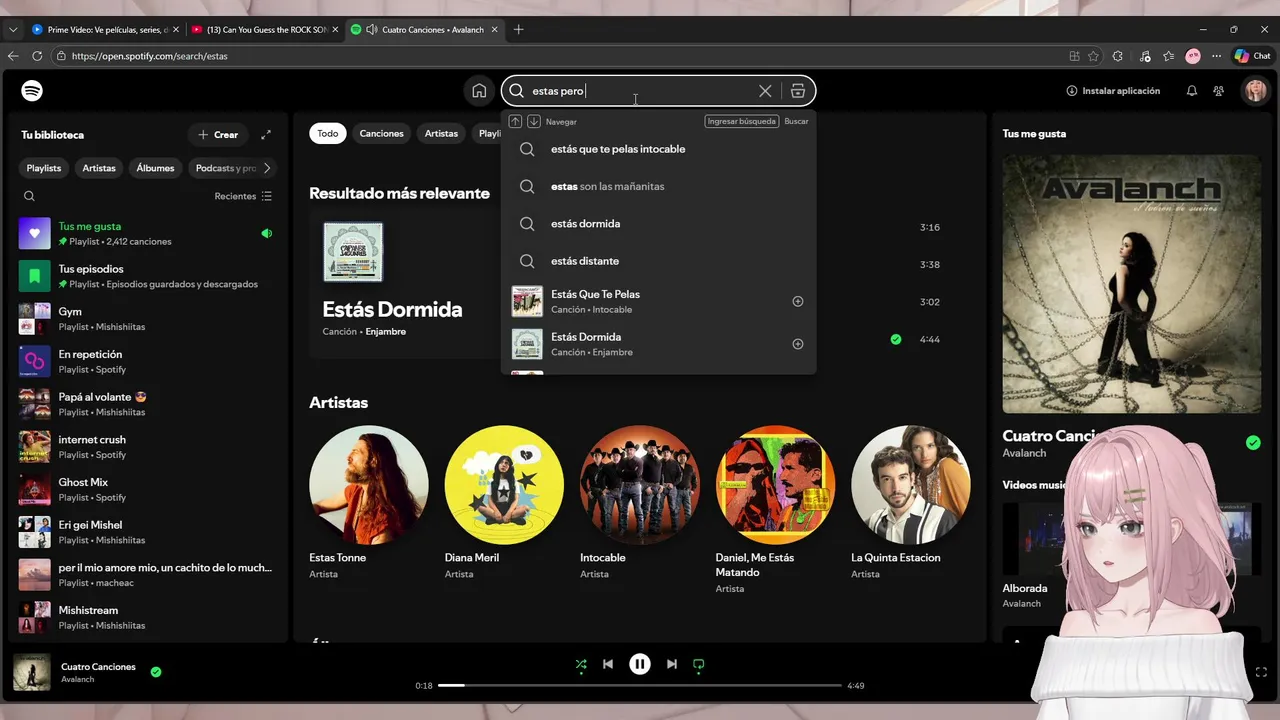
Task: Open the browser tab list chevron
Action: click(13, 29)
